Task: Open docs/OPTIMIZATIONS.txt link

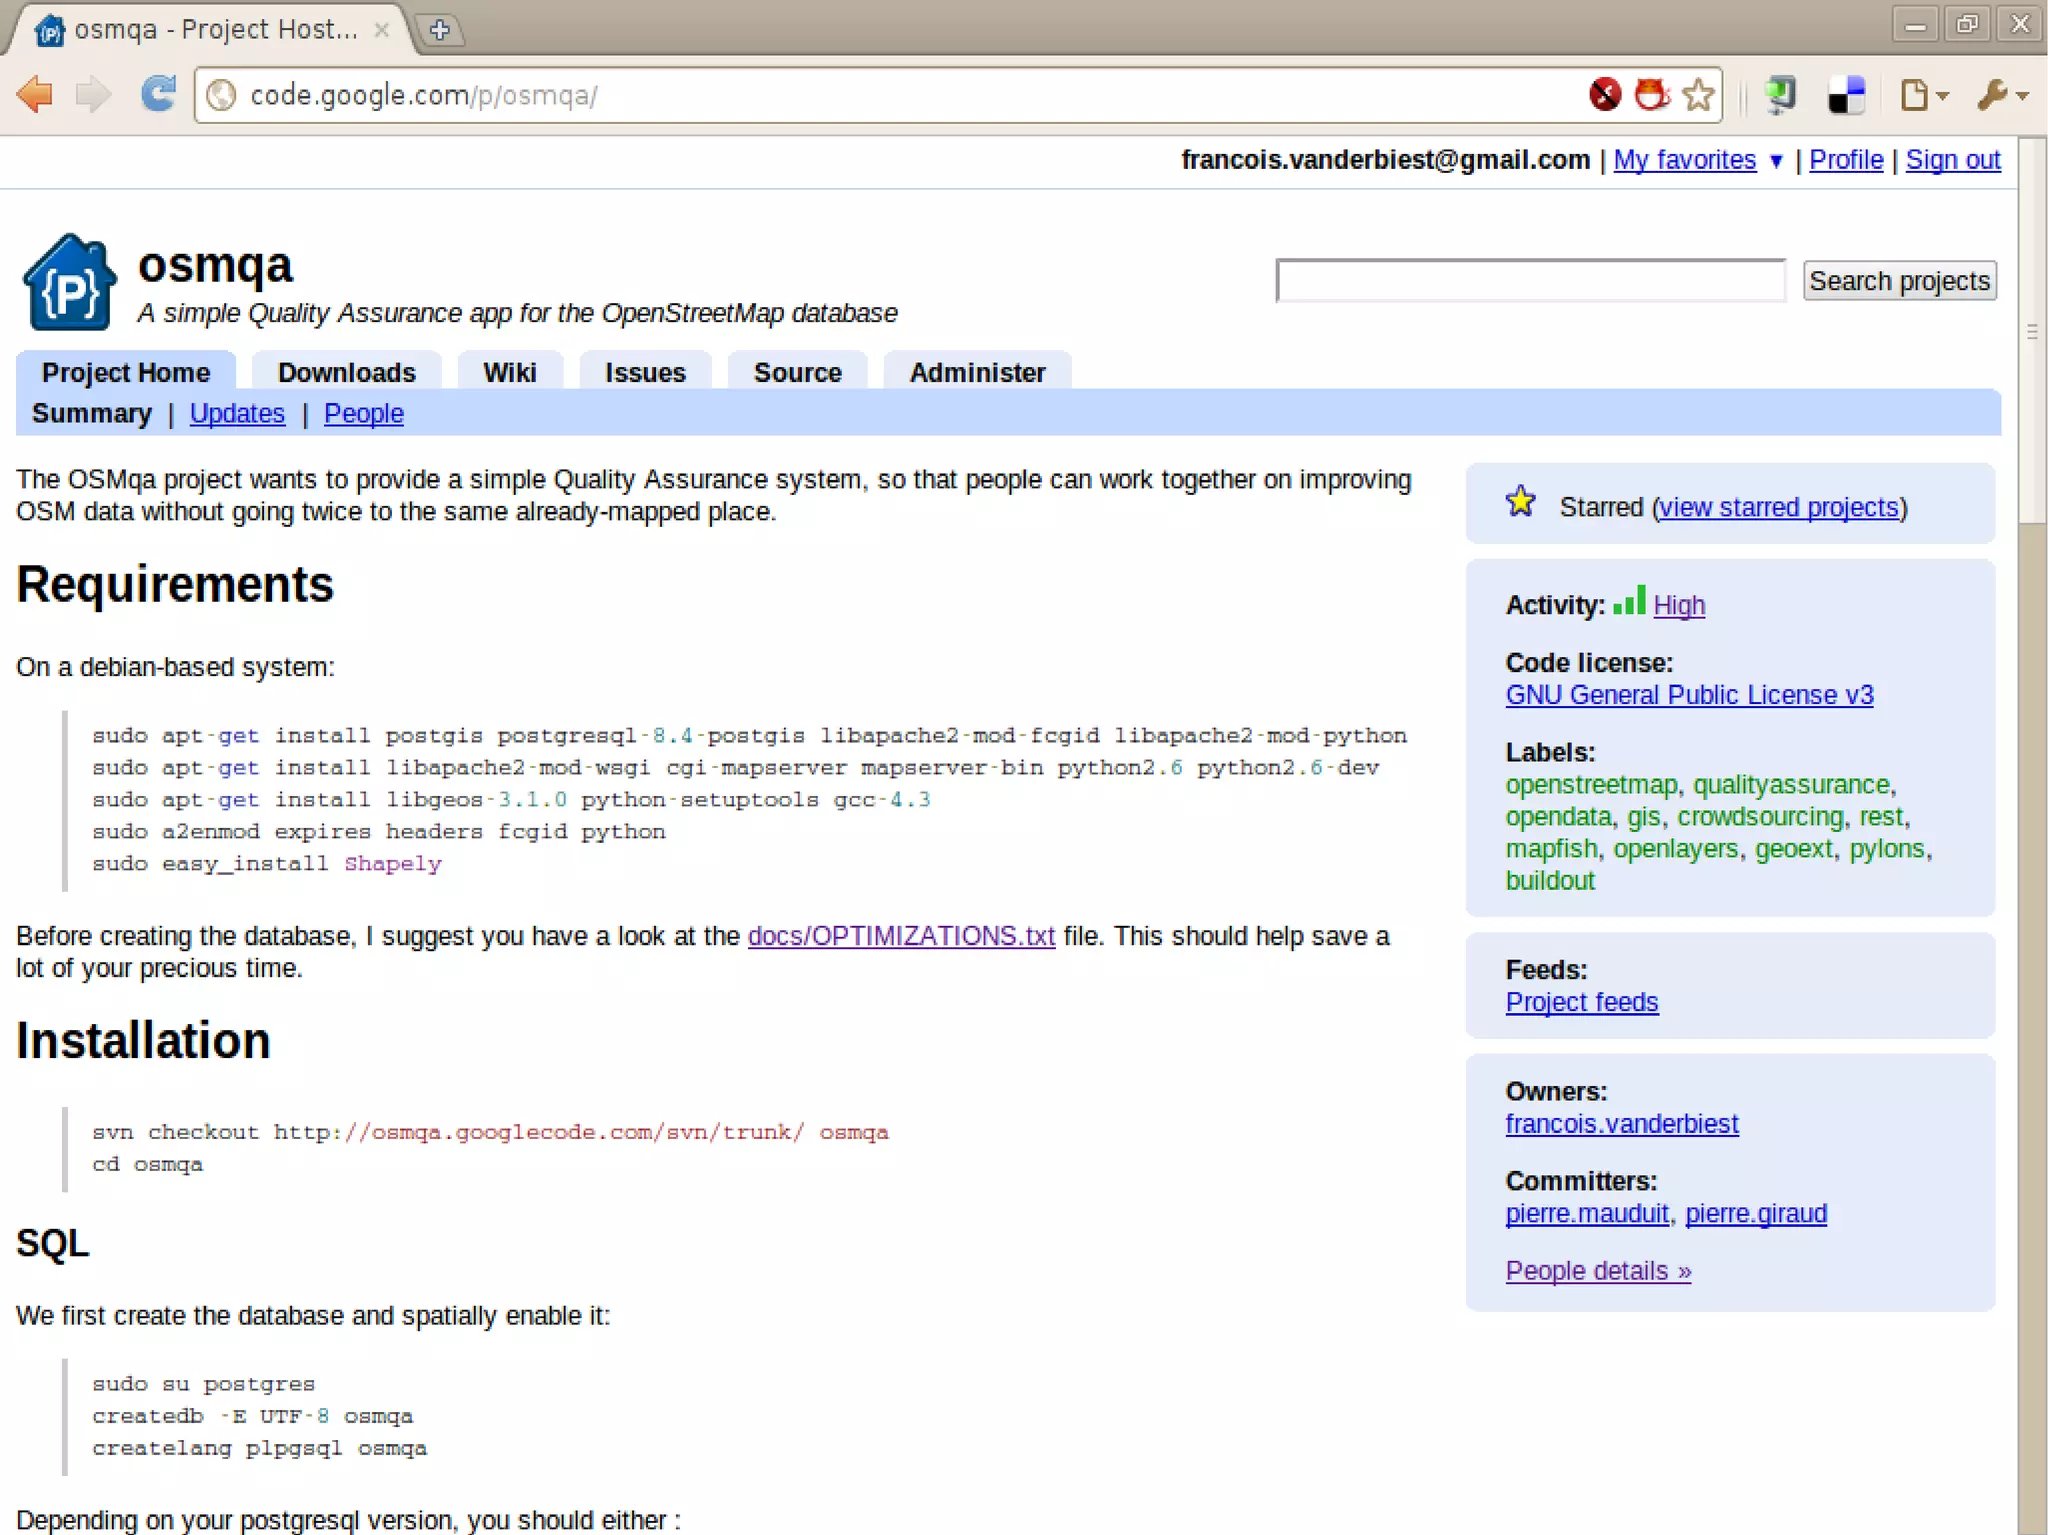Action: point(901,936)
